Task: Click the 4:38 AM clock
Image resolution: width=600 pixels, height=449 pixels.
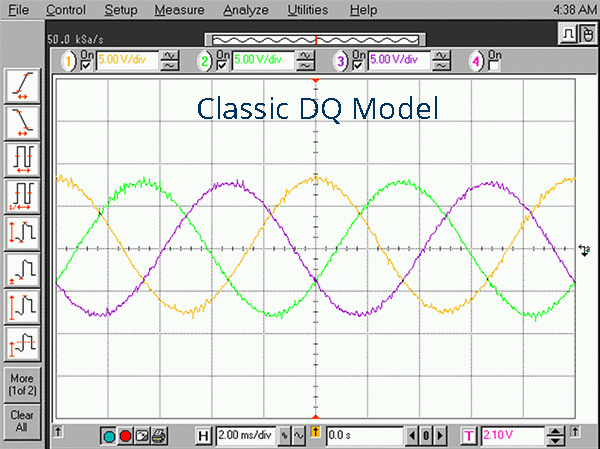Action: pos(575,10)
